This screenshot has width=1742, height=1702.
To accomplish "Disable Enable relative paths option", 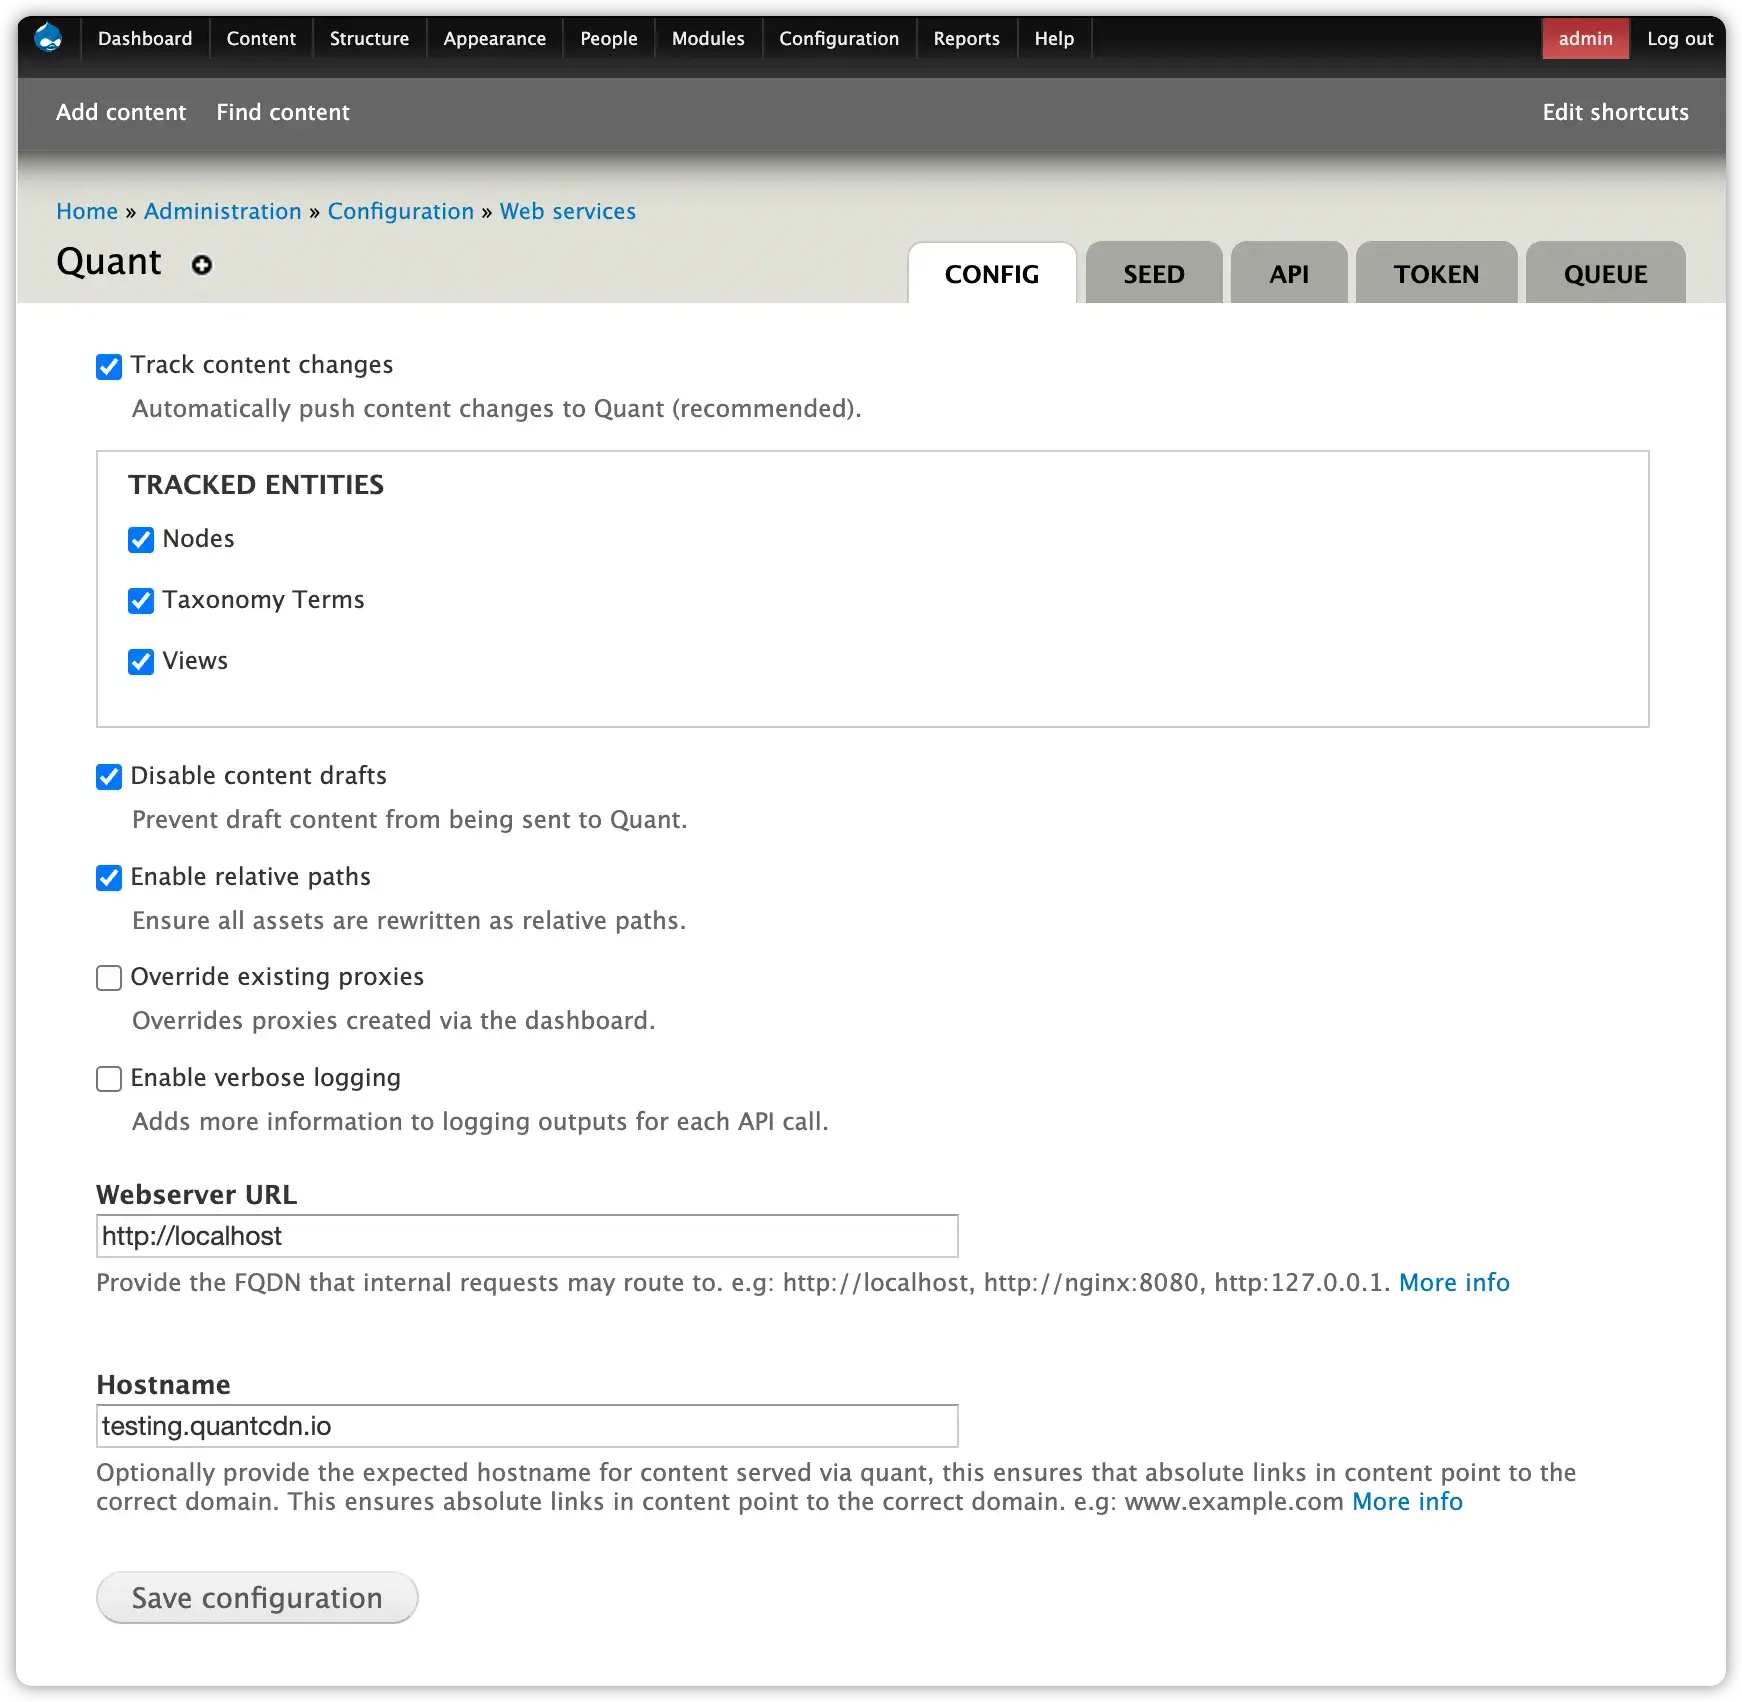I will pyautogui.click(x=108, y=878).
